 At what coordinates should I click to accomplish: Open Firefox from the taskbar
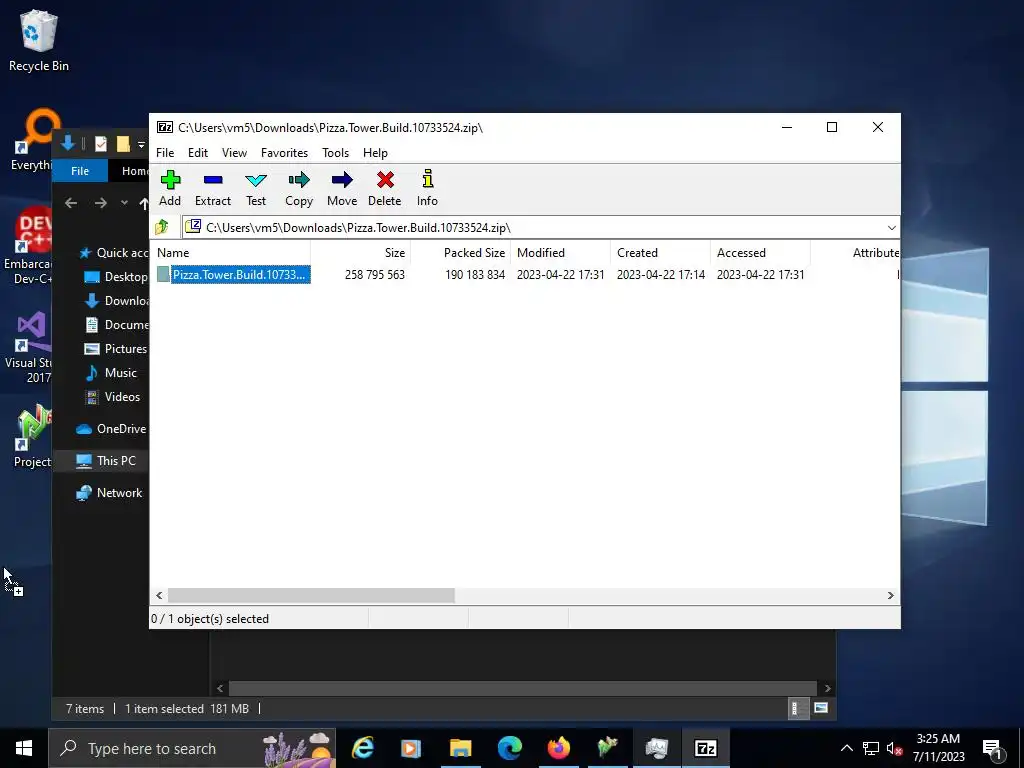(558, 748)
